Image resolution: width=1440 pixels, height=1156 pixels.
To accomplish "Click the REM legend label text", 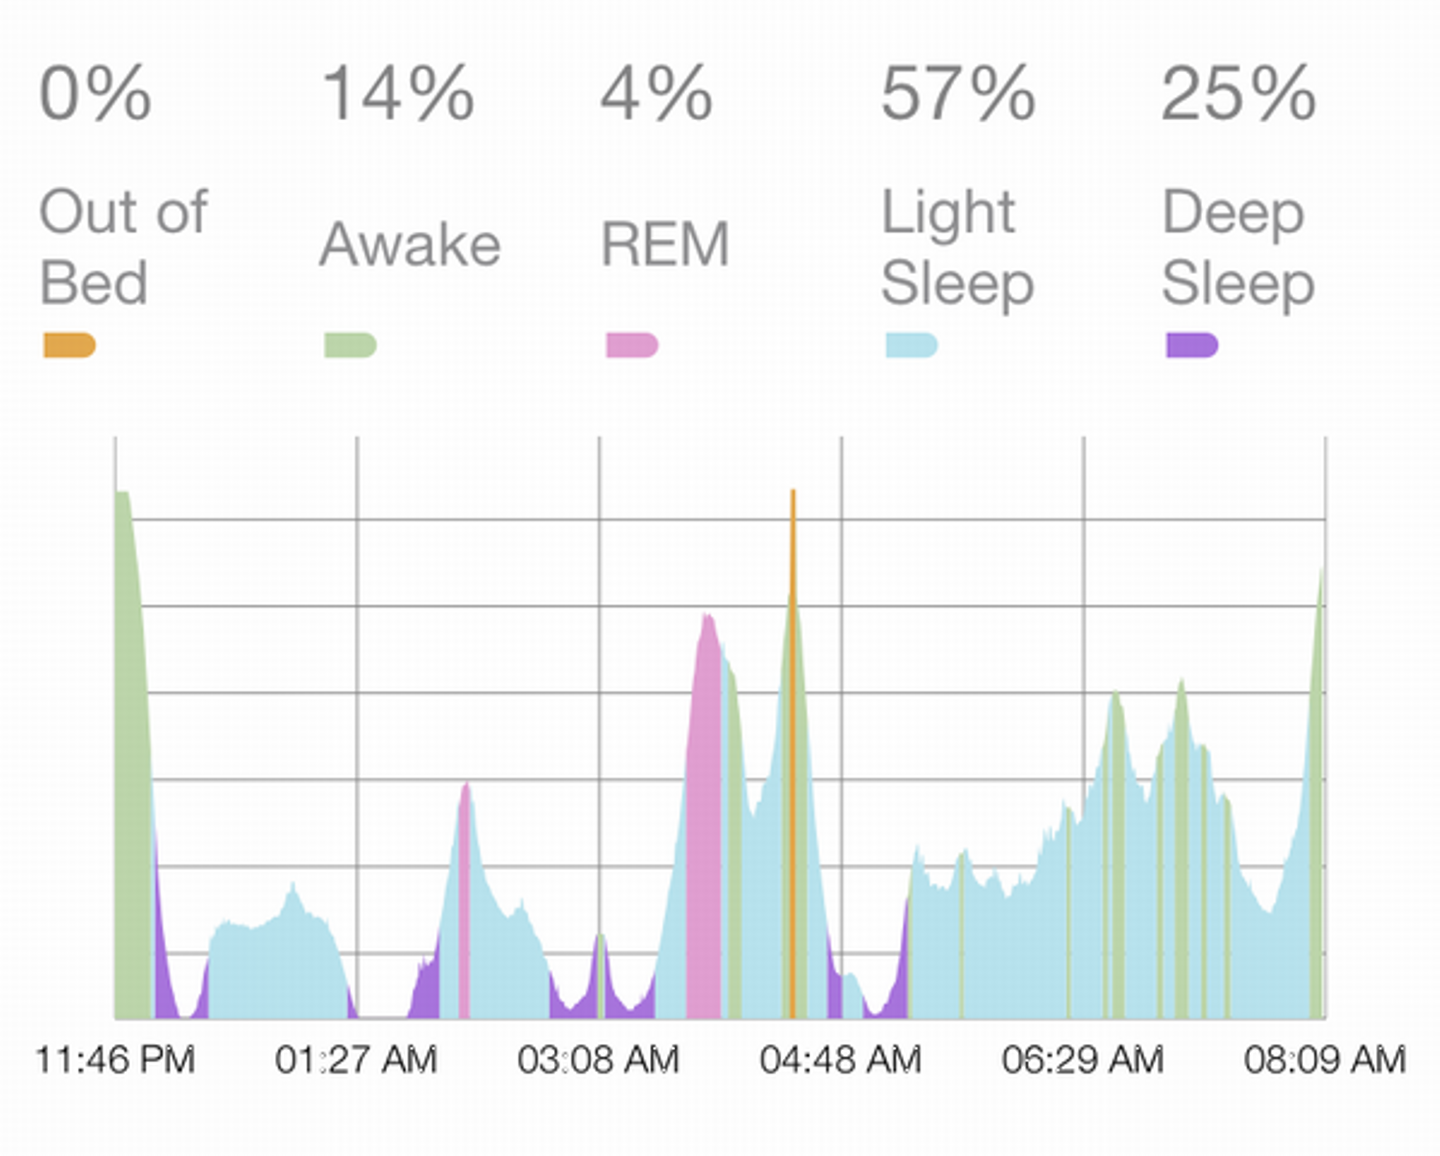I will pos(665,245).
